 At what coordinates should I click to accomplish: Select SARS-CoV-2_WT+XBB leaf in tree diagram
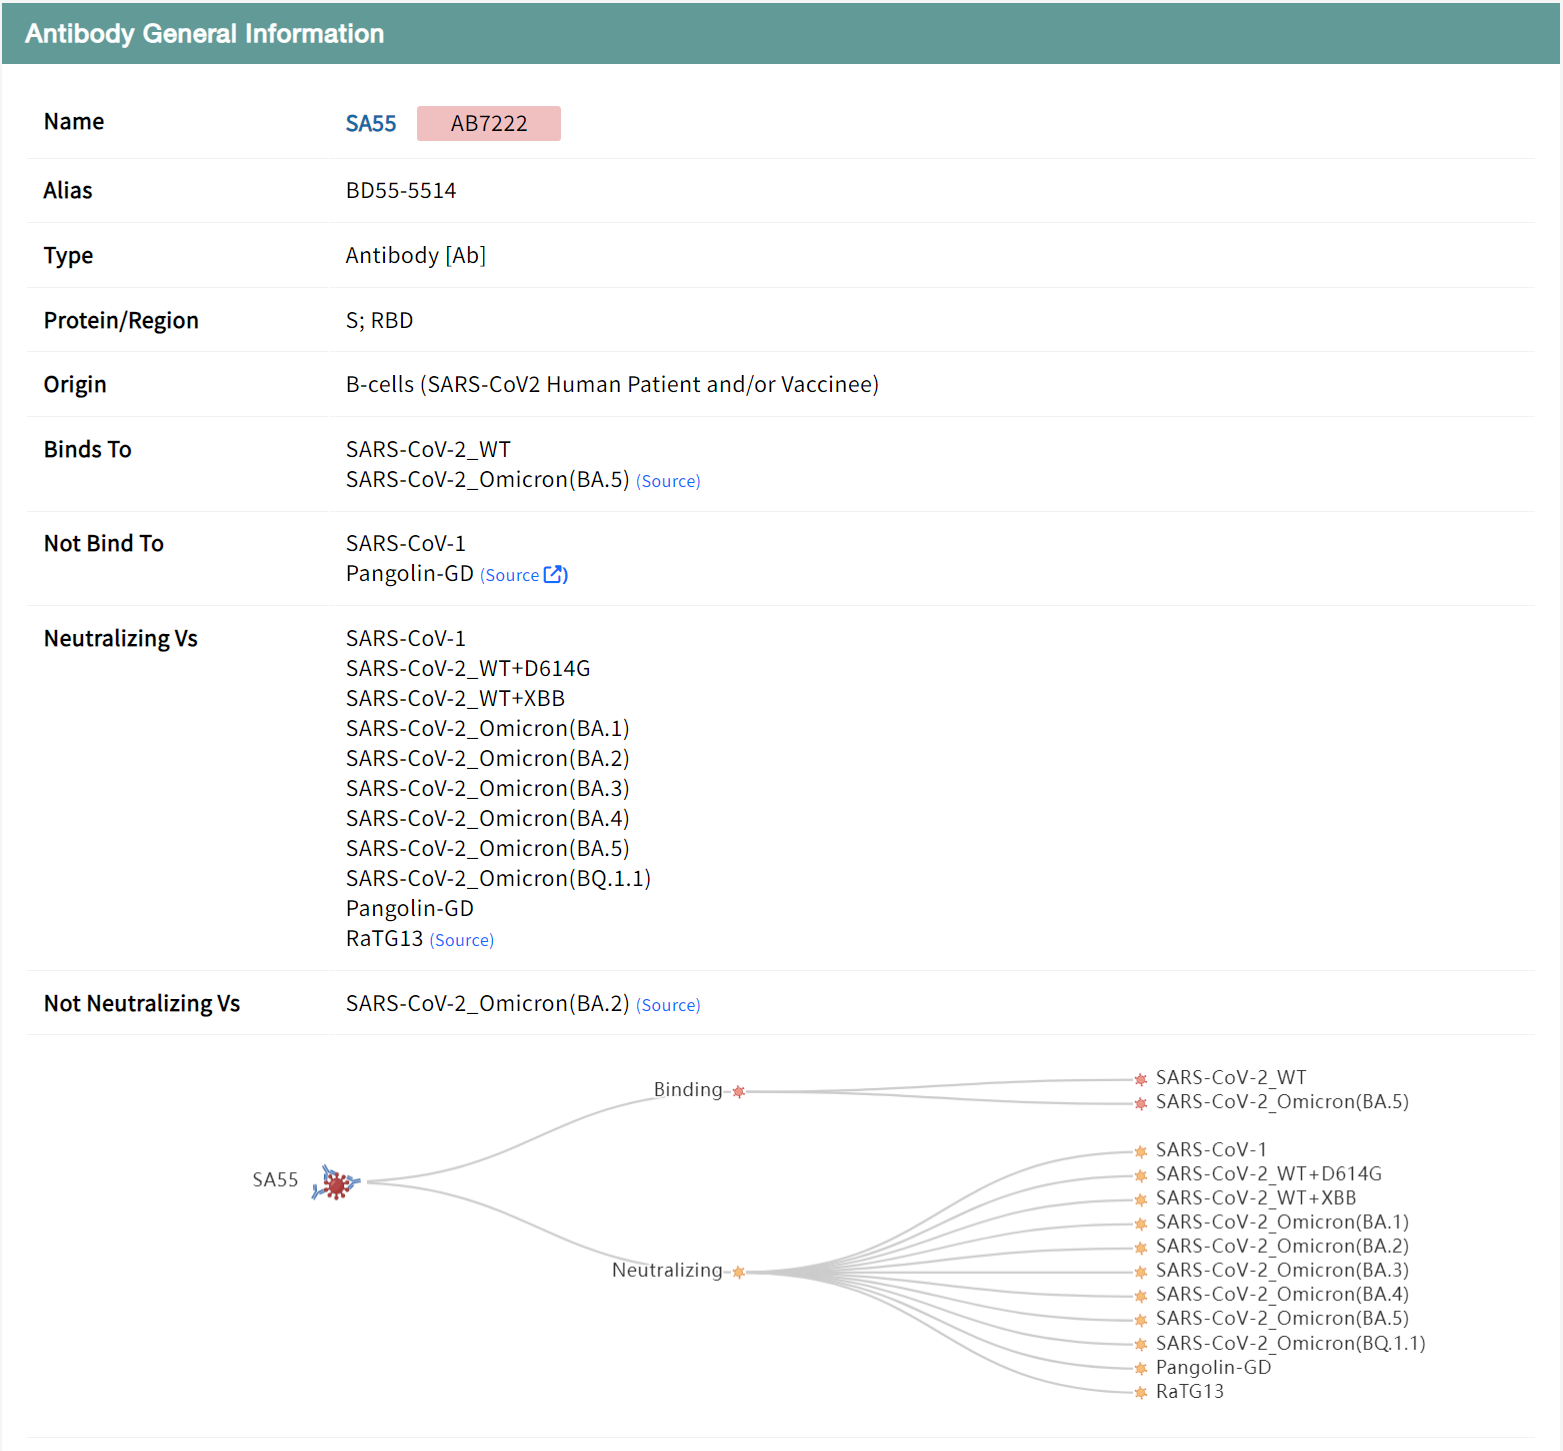tap(1255, 1198)
